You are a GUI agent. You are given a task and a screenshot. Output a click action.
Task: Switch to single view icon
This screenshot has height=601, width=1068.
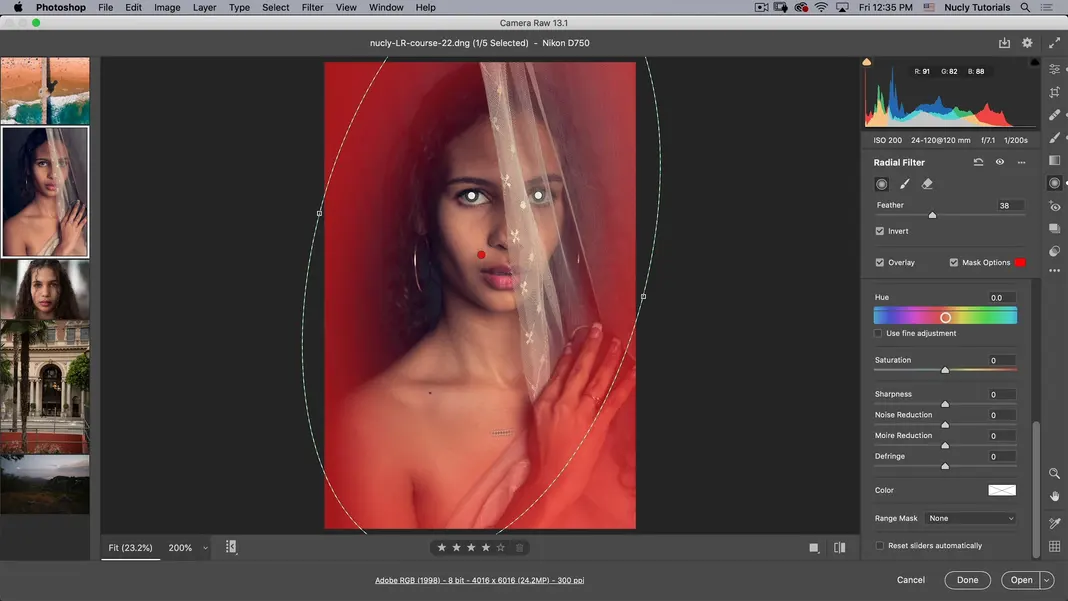(x=813, y=548)
